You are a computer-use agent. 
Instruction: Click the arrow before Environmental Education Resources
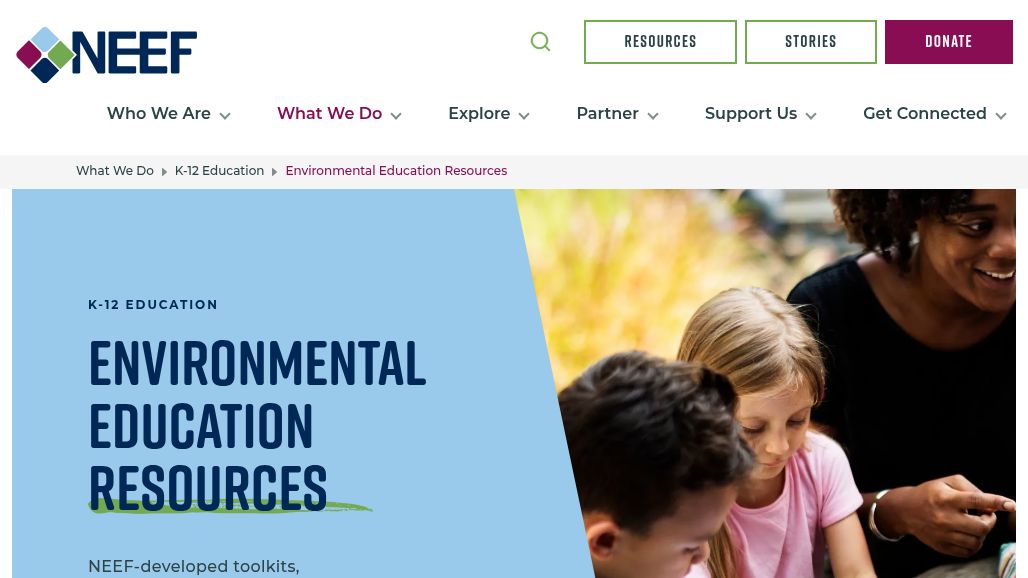pyautogui.click(x=274, y=172)
